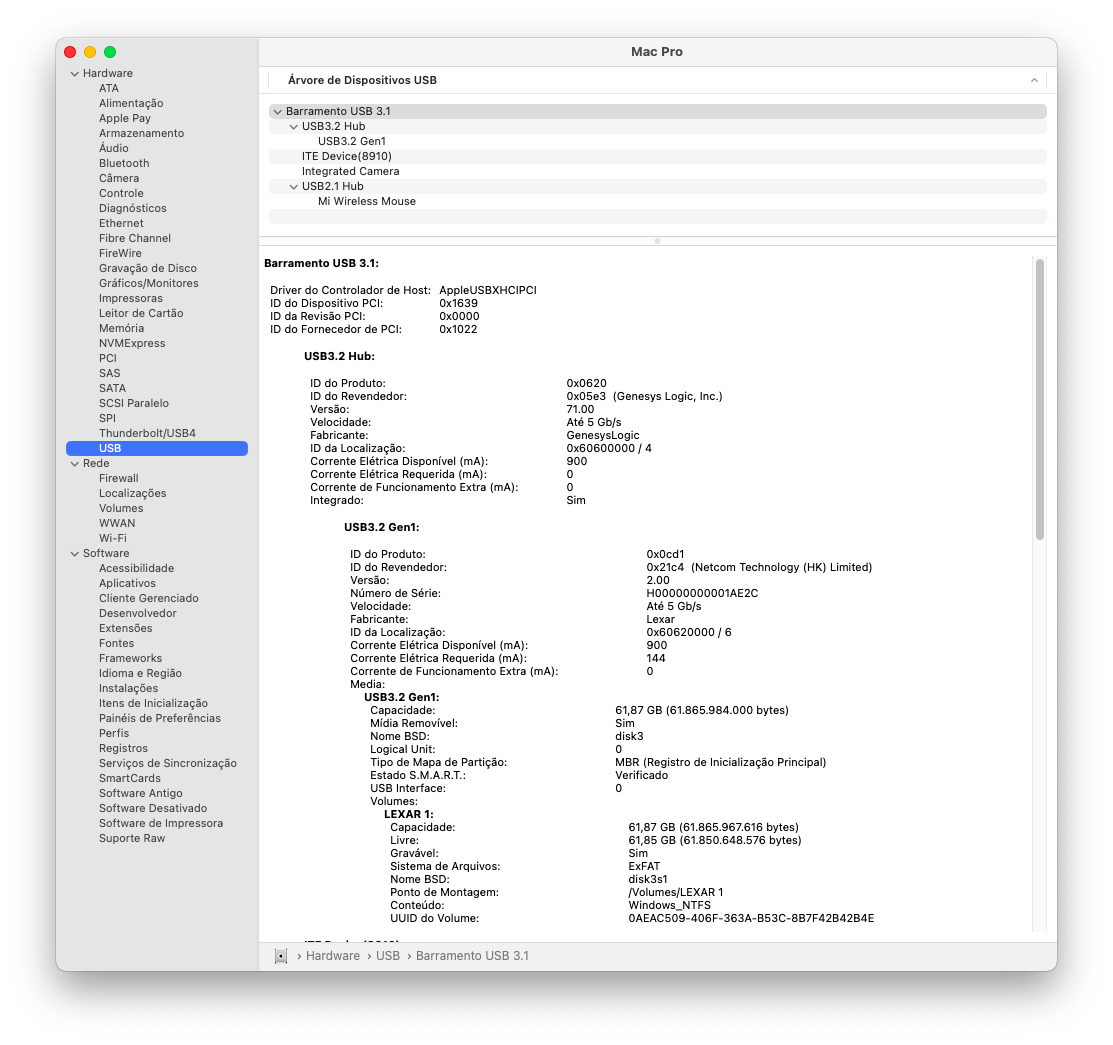Click the USB breadcrumb link at the bottom
The height and width of the screenshot is (1045, 1113).
[388, 956]
